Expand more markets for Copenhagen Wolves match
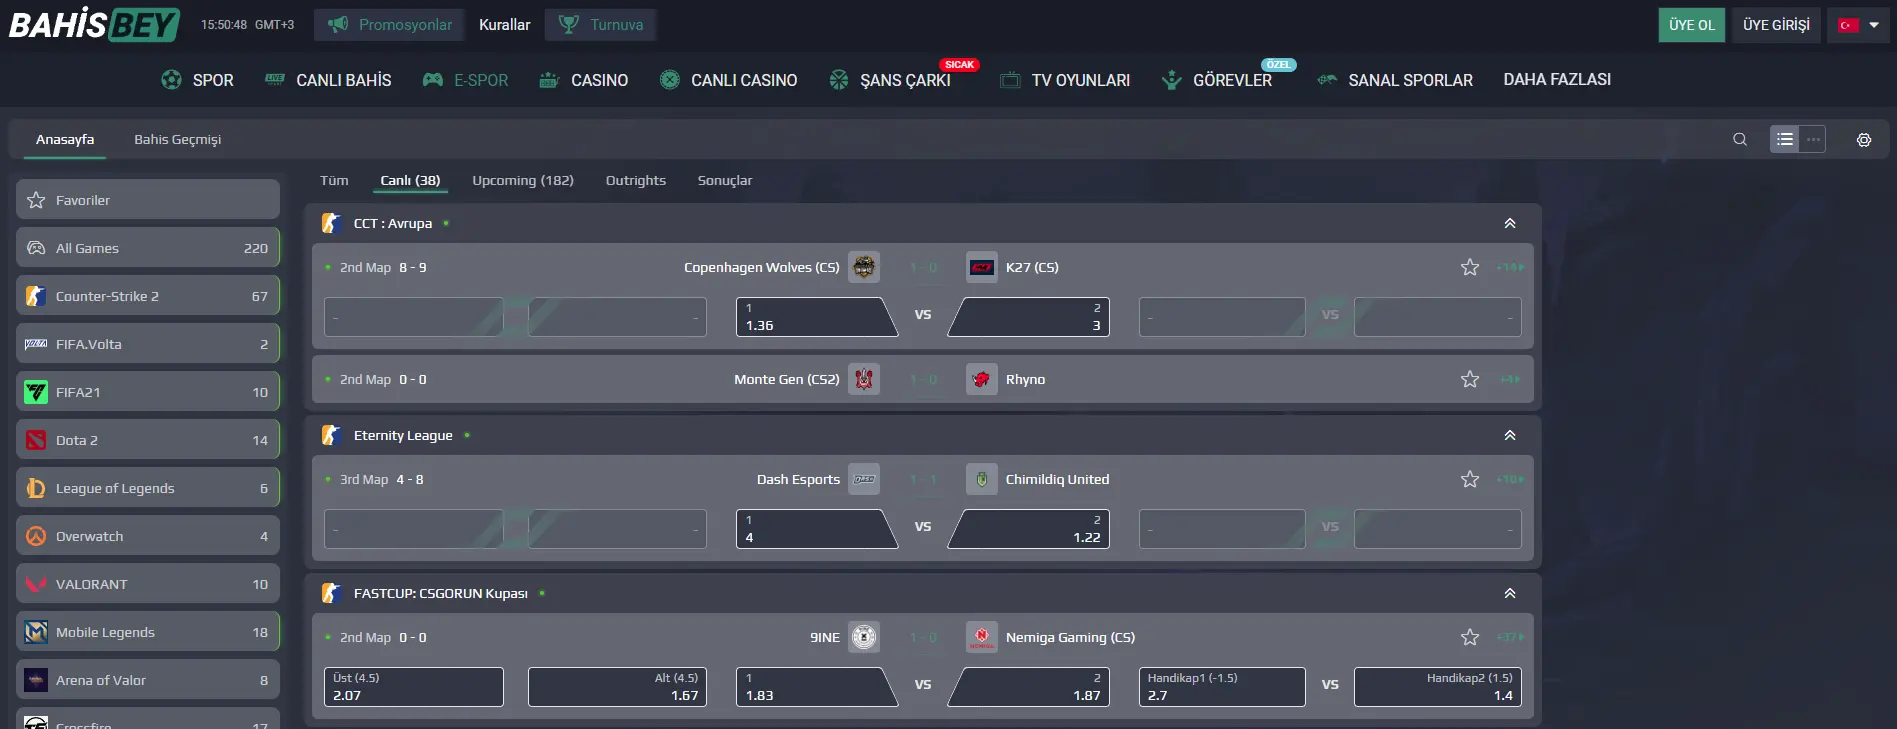The height and width of the screenshot is (729, 1897). click(x=1510, y=267)
